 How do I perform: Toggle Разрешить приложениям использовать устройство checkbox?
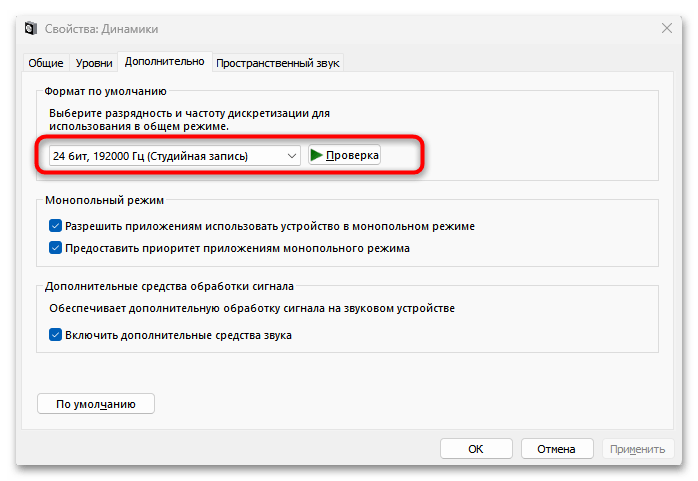55,226
